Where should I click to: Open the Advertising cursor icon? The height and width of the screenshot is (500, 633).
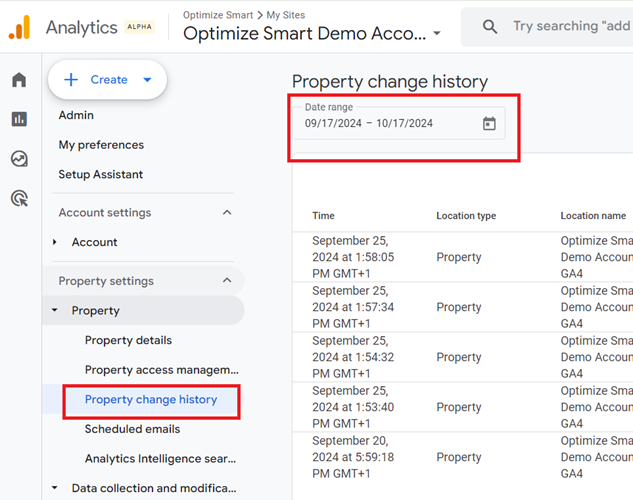(19, 198)
